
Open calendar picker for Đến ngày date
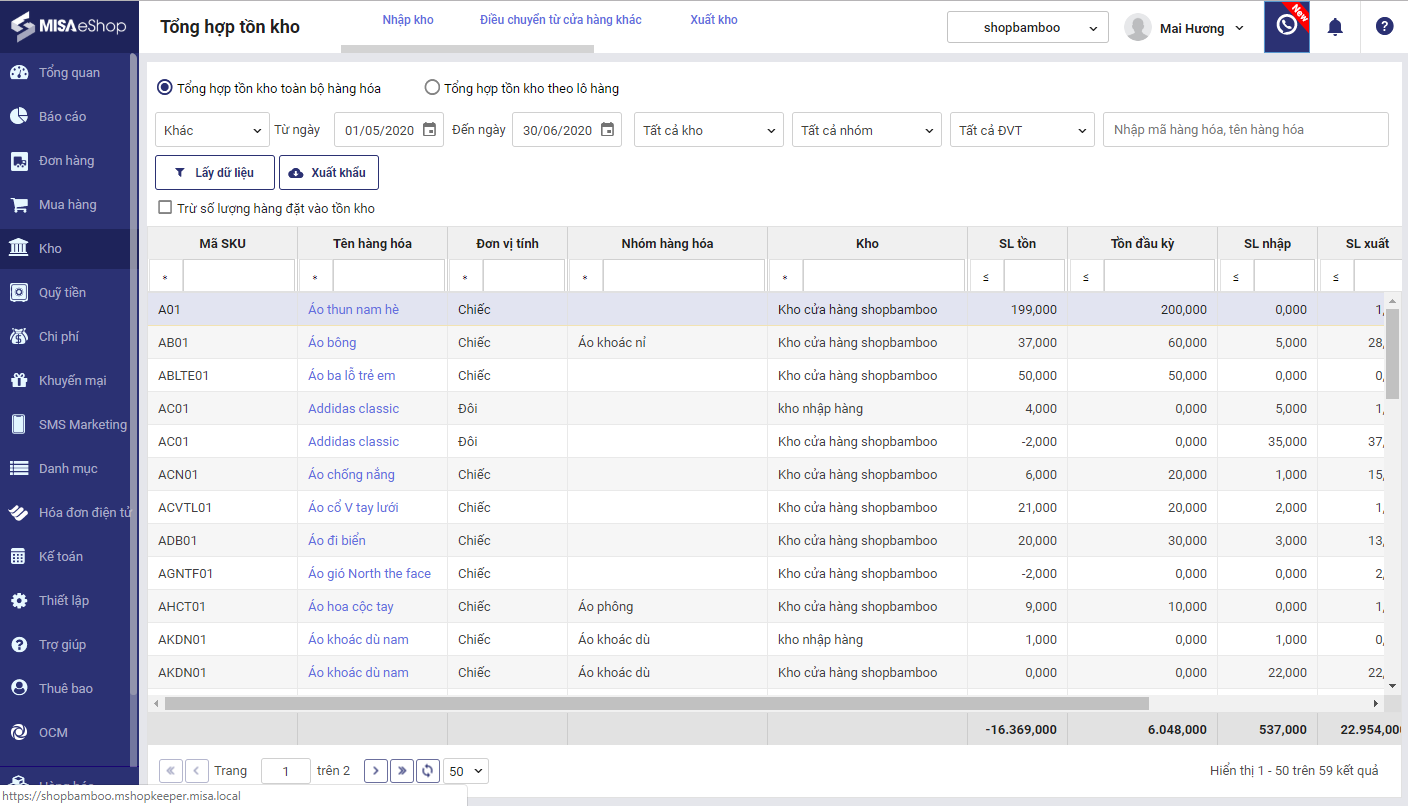coord(607,130)
